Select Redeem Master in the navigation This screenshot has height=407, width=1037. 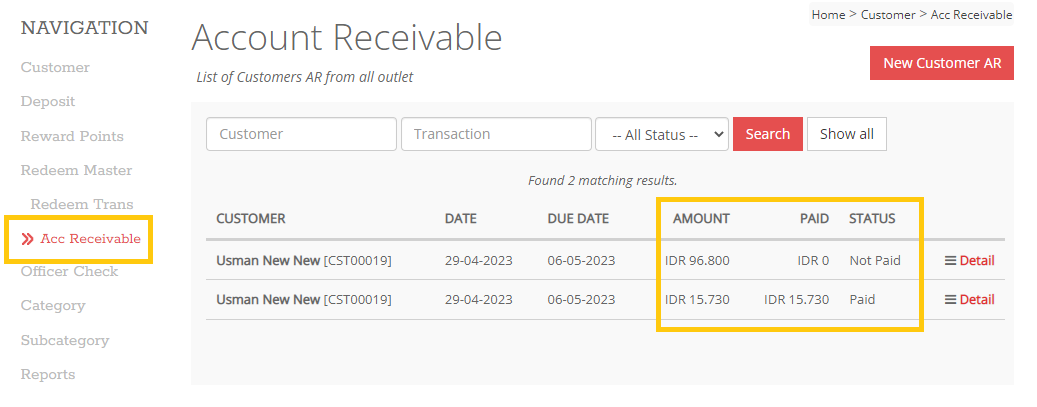(76, 170)
